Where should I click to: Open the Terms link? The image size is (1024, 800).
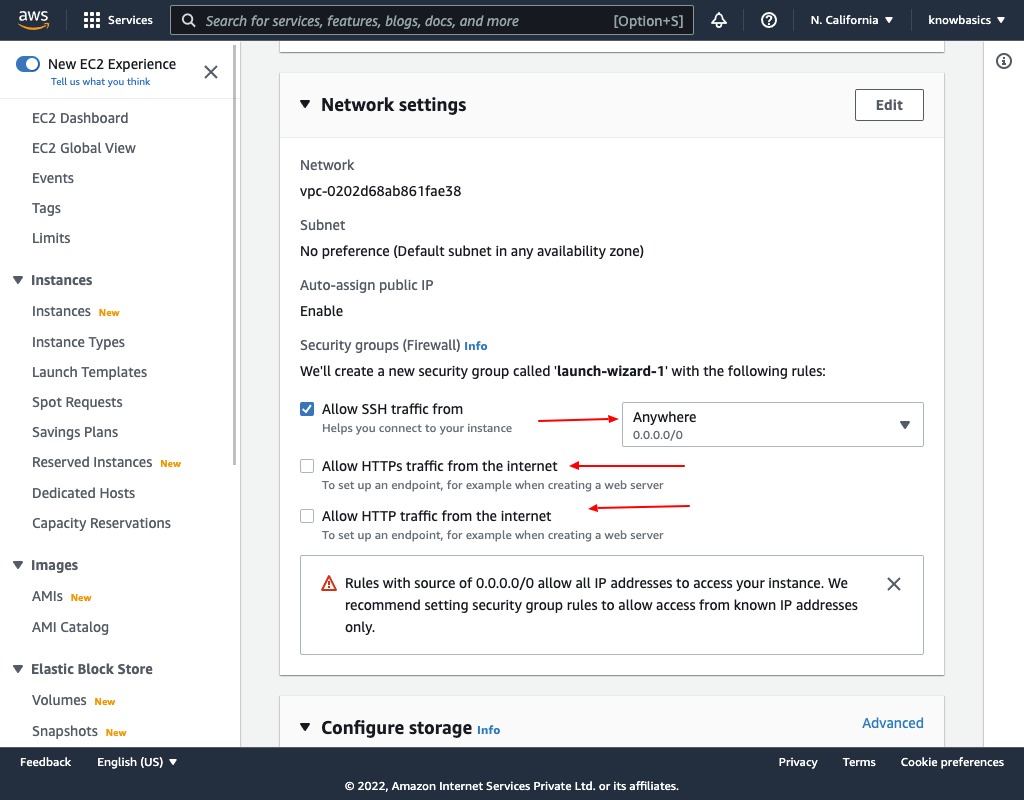pos(859,762)
